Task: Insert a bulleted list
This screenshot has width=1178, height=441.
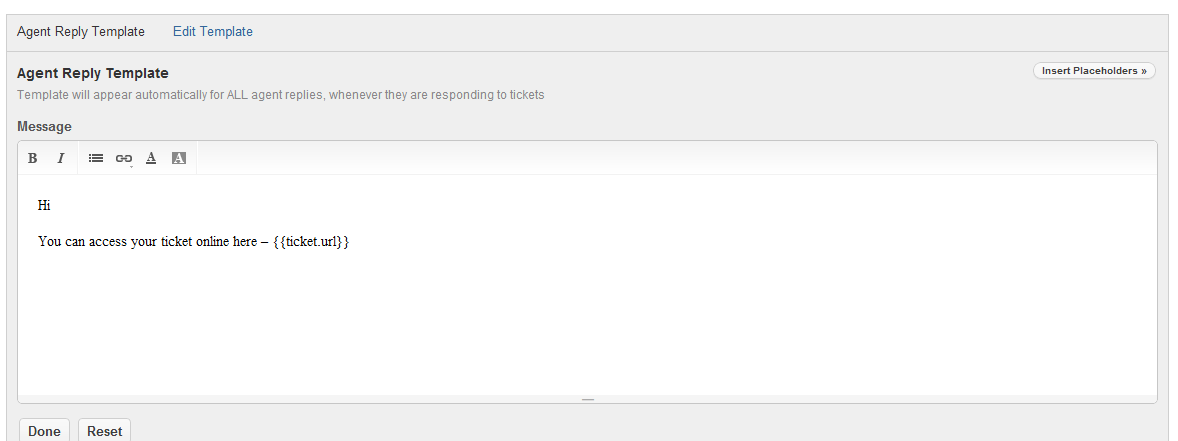Action: (96, 158)
